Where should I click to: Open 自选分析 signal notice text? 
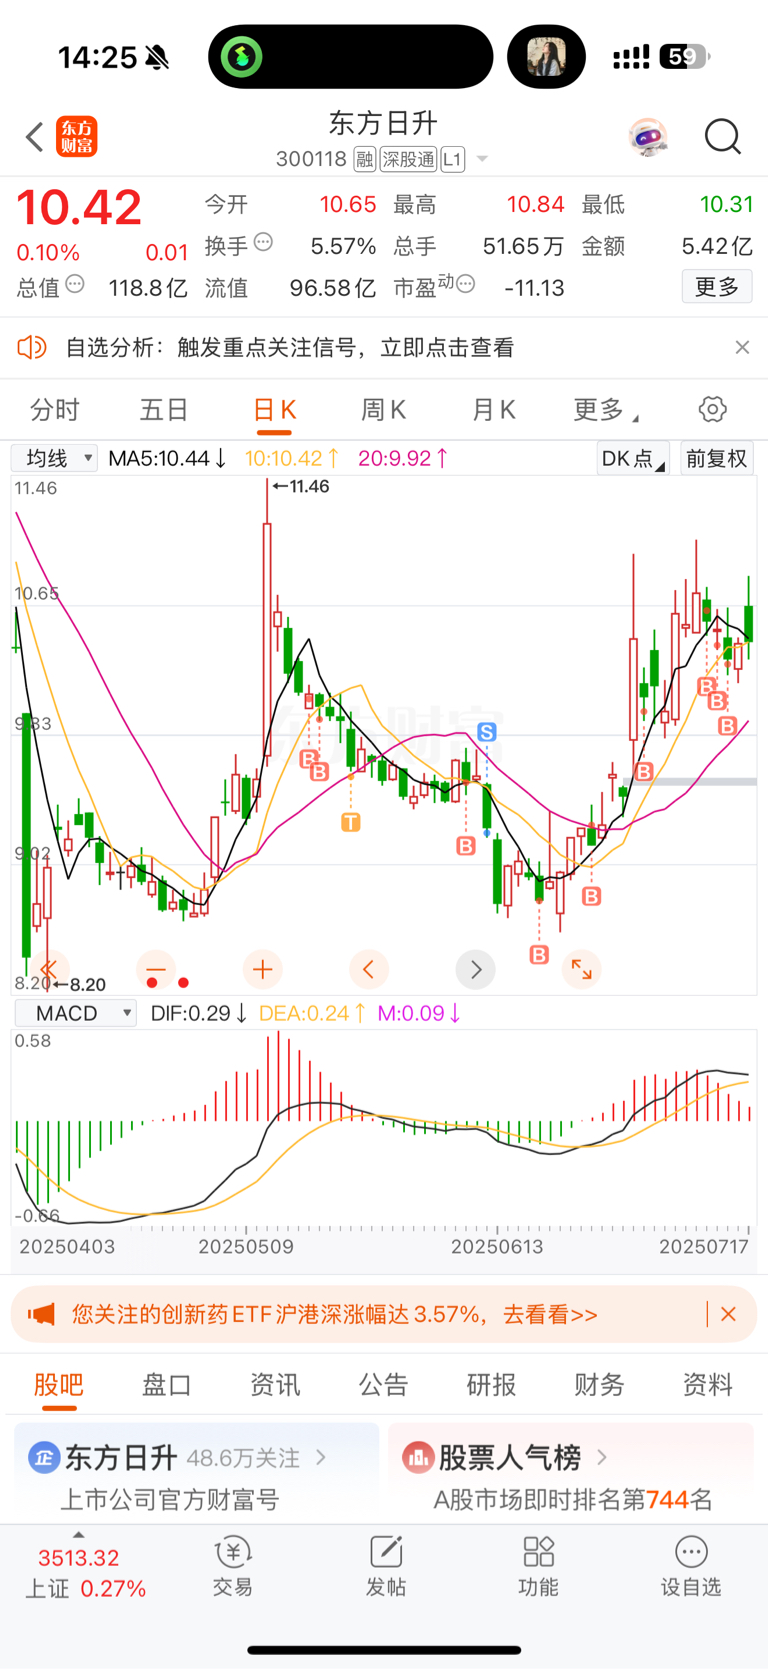point(290,348)
